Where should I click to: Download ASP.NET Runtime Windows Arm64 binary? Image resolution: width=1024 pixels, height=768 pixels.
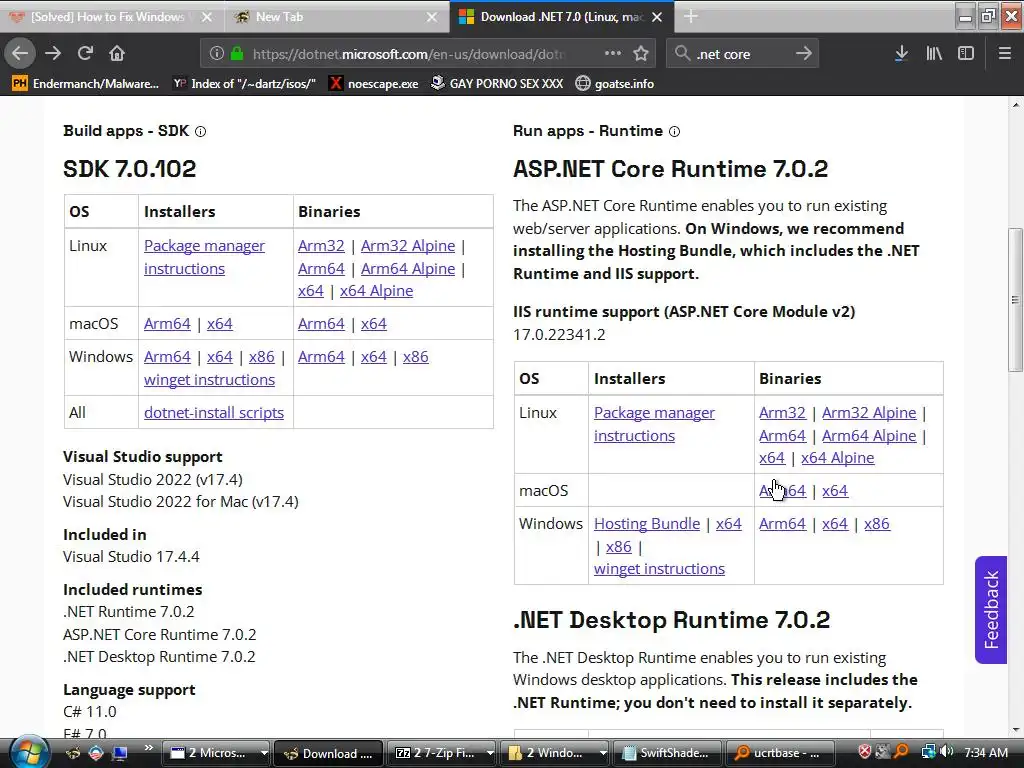tap(782, 524)
